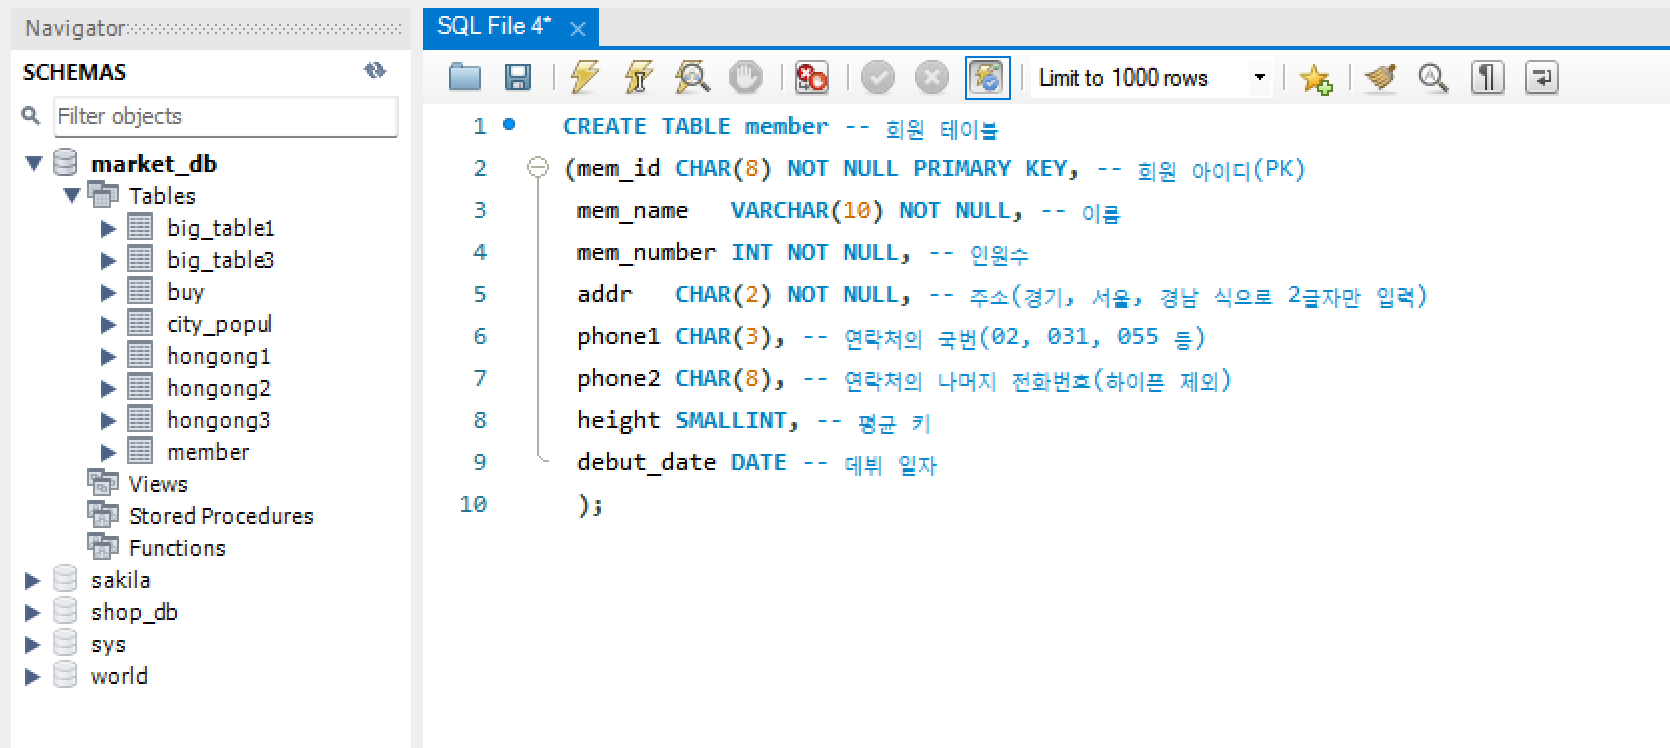Toggle word wrap icon

tap(1542, 77)
